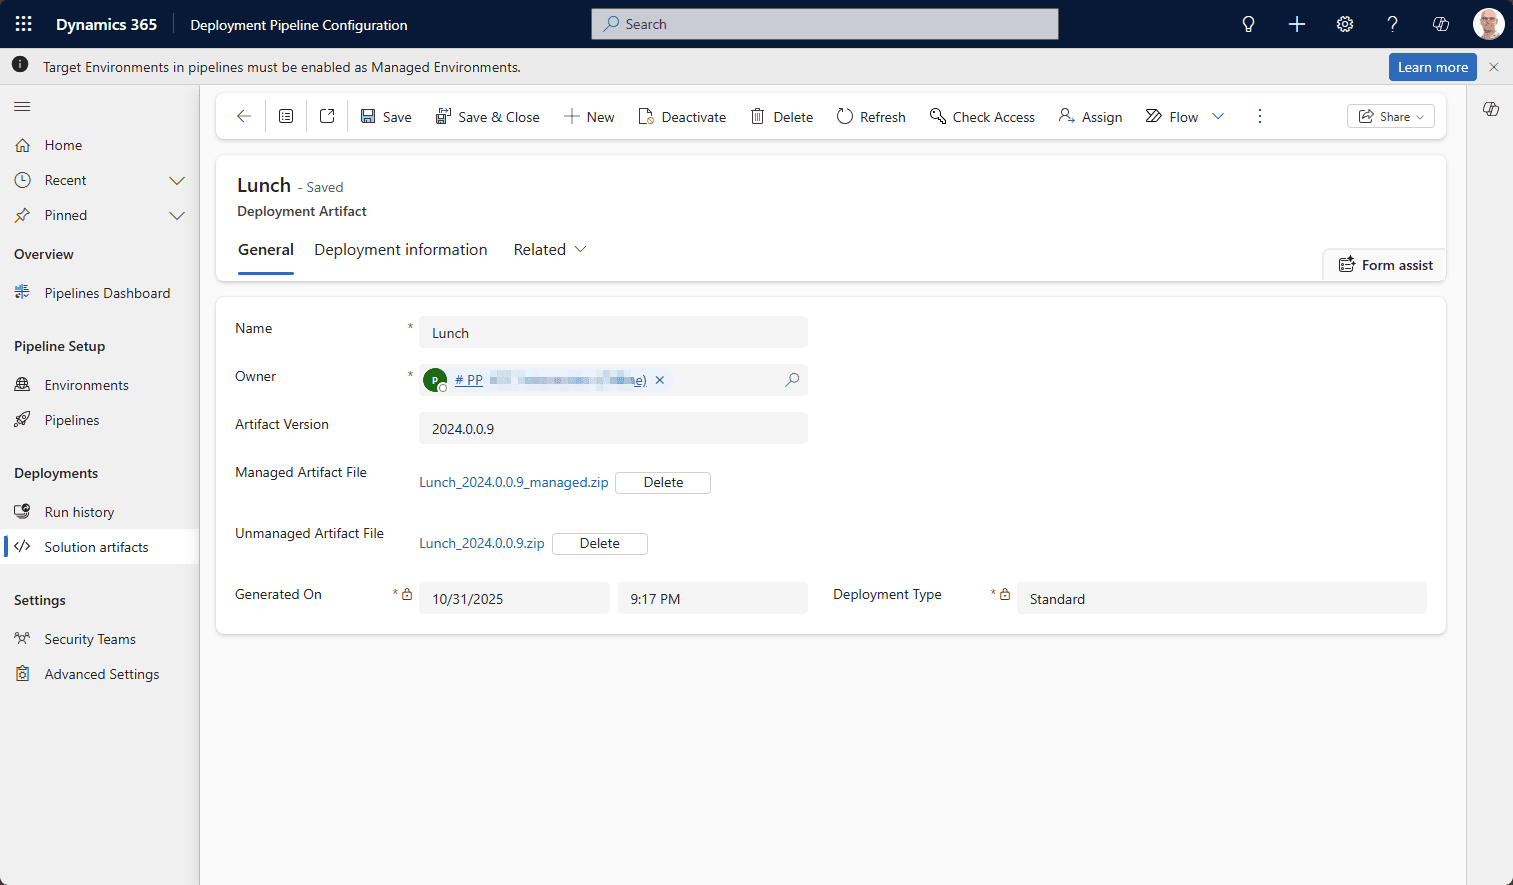1513x885 pixels.
Task: Open the more commands overflow menu
Action: pos(1260,117)
